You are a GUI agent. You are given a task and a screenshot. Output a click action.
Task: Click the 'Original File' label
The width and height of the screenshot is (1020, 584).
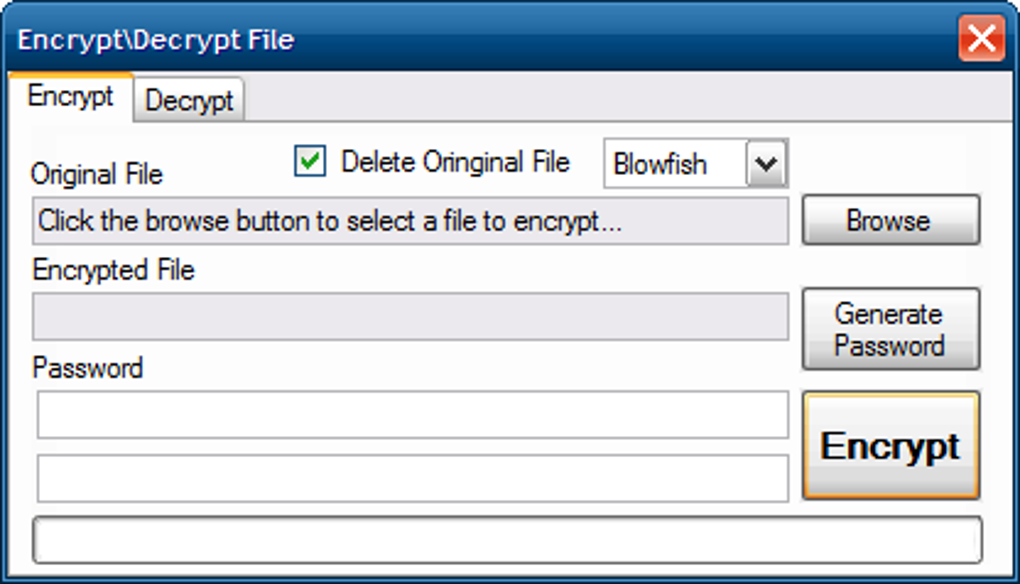[x=96, y=175]
